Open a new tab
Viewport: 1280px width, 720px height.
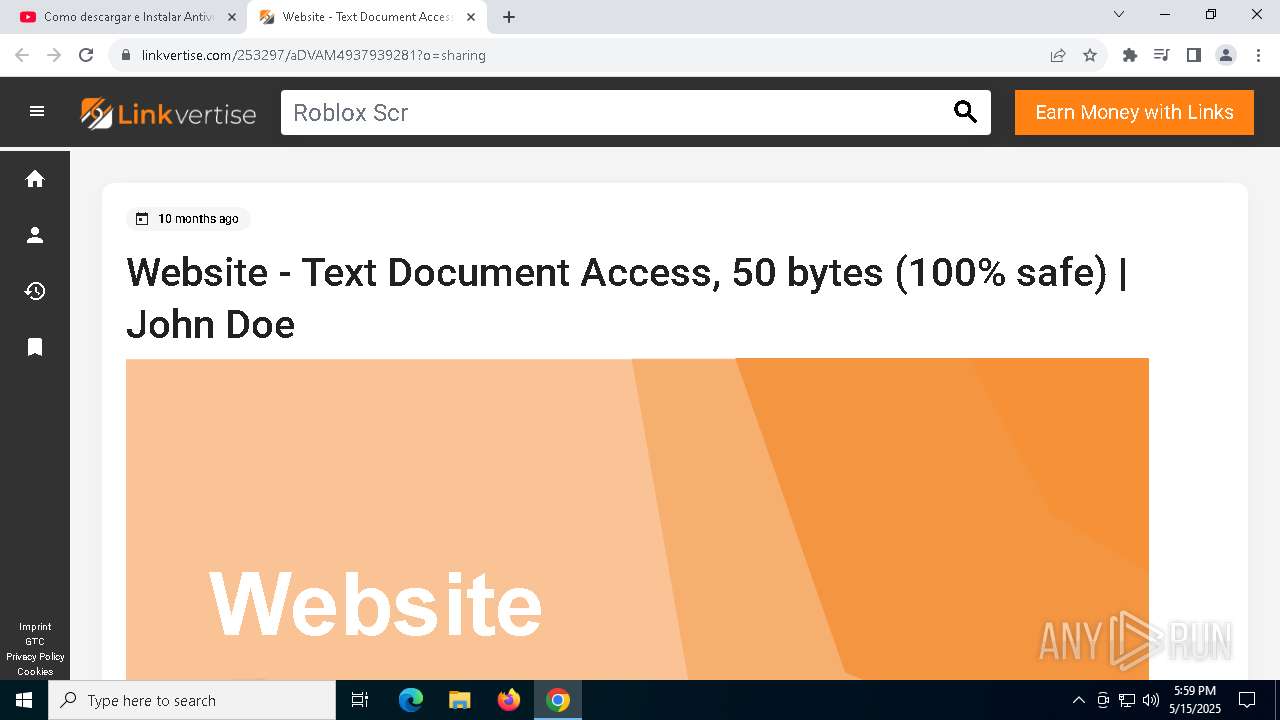pos(509,17)
